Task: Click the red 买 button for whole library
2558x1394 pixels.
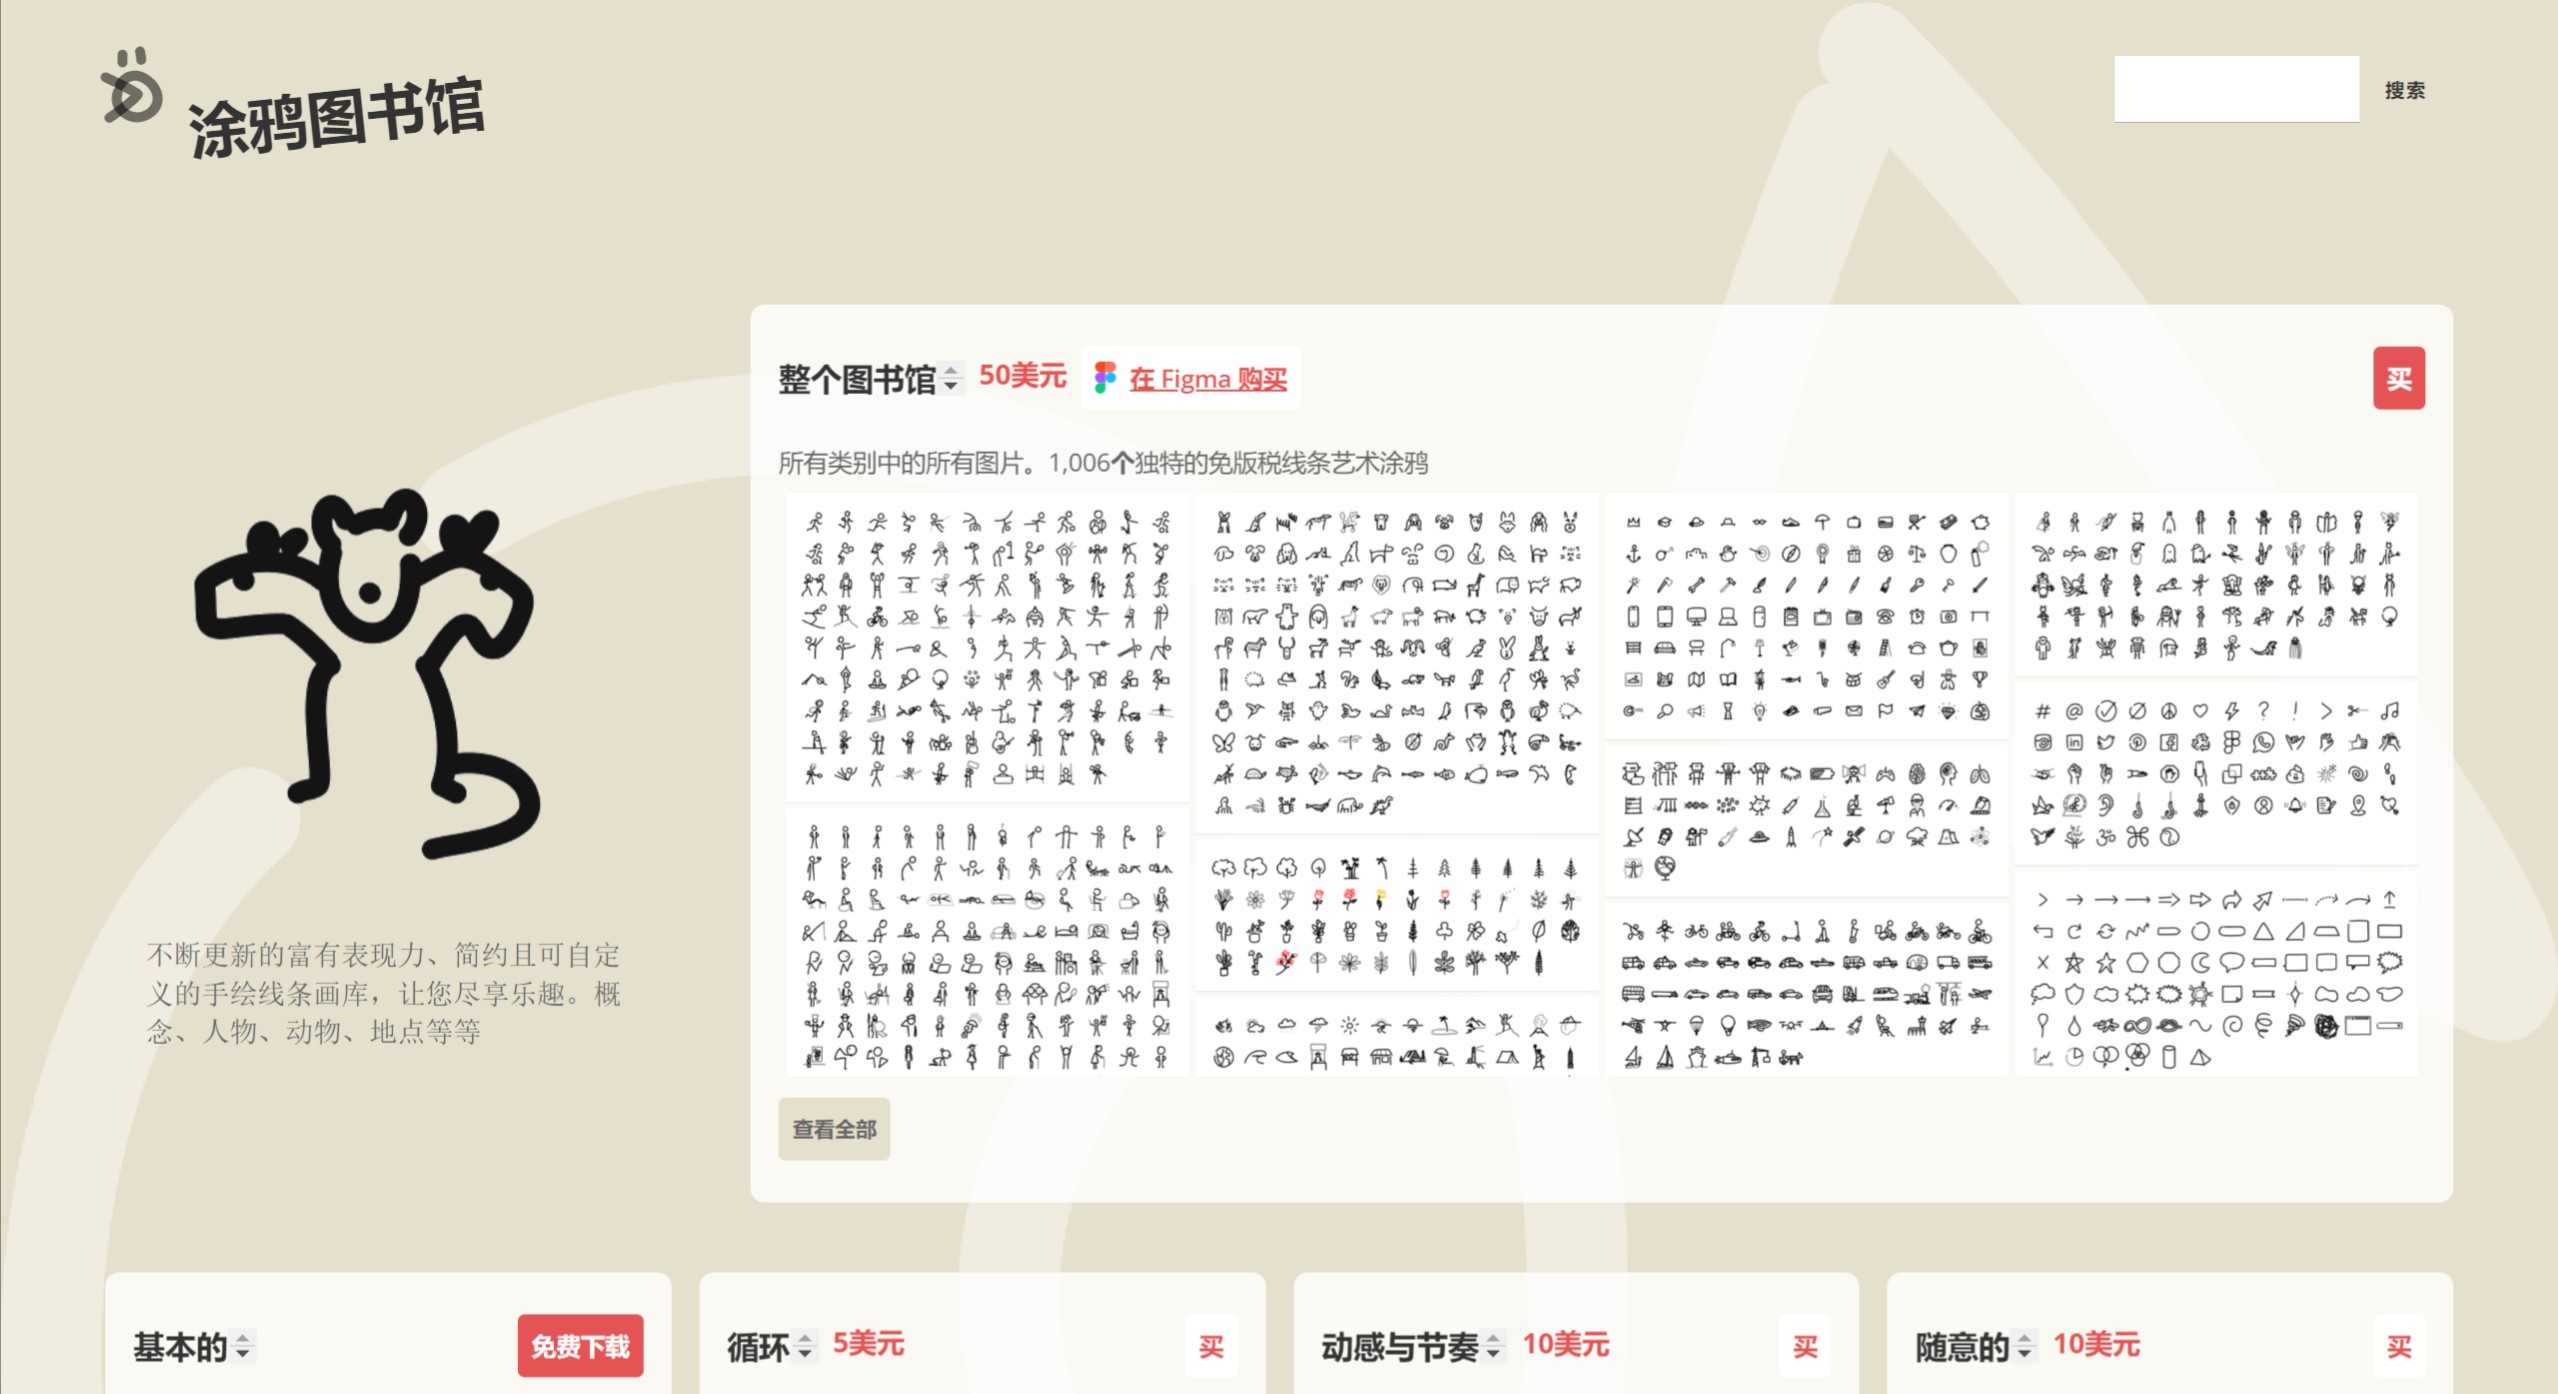Action: (x=2398, y=378)
